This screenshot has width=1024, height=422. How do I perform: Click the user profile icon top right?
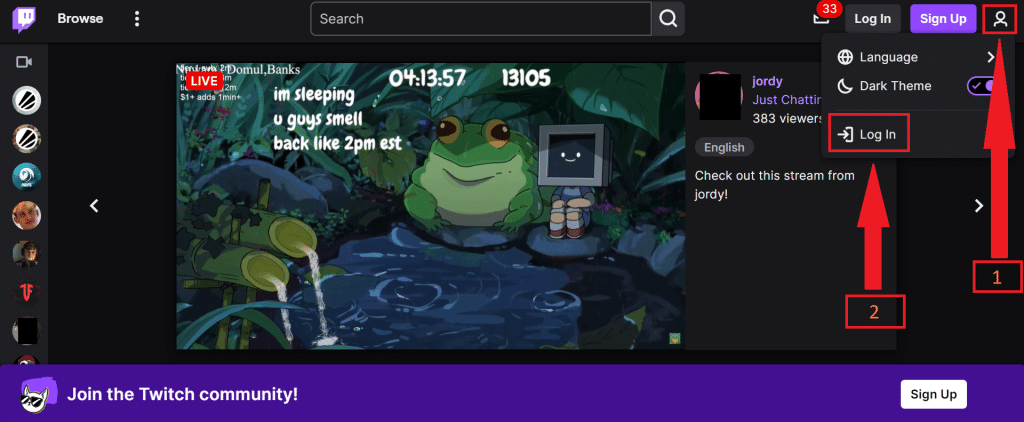click(999, 19)
